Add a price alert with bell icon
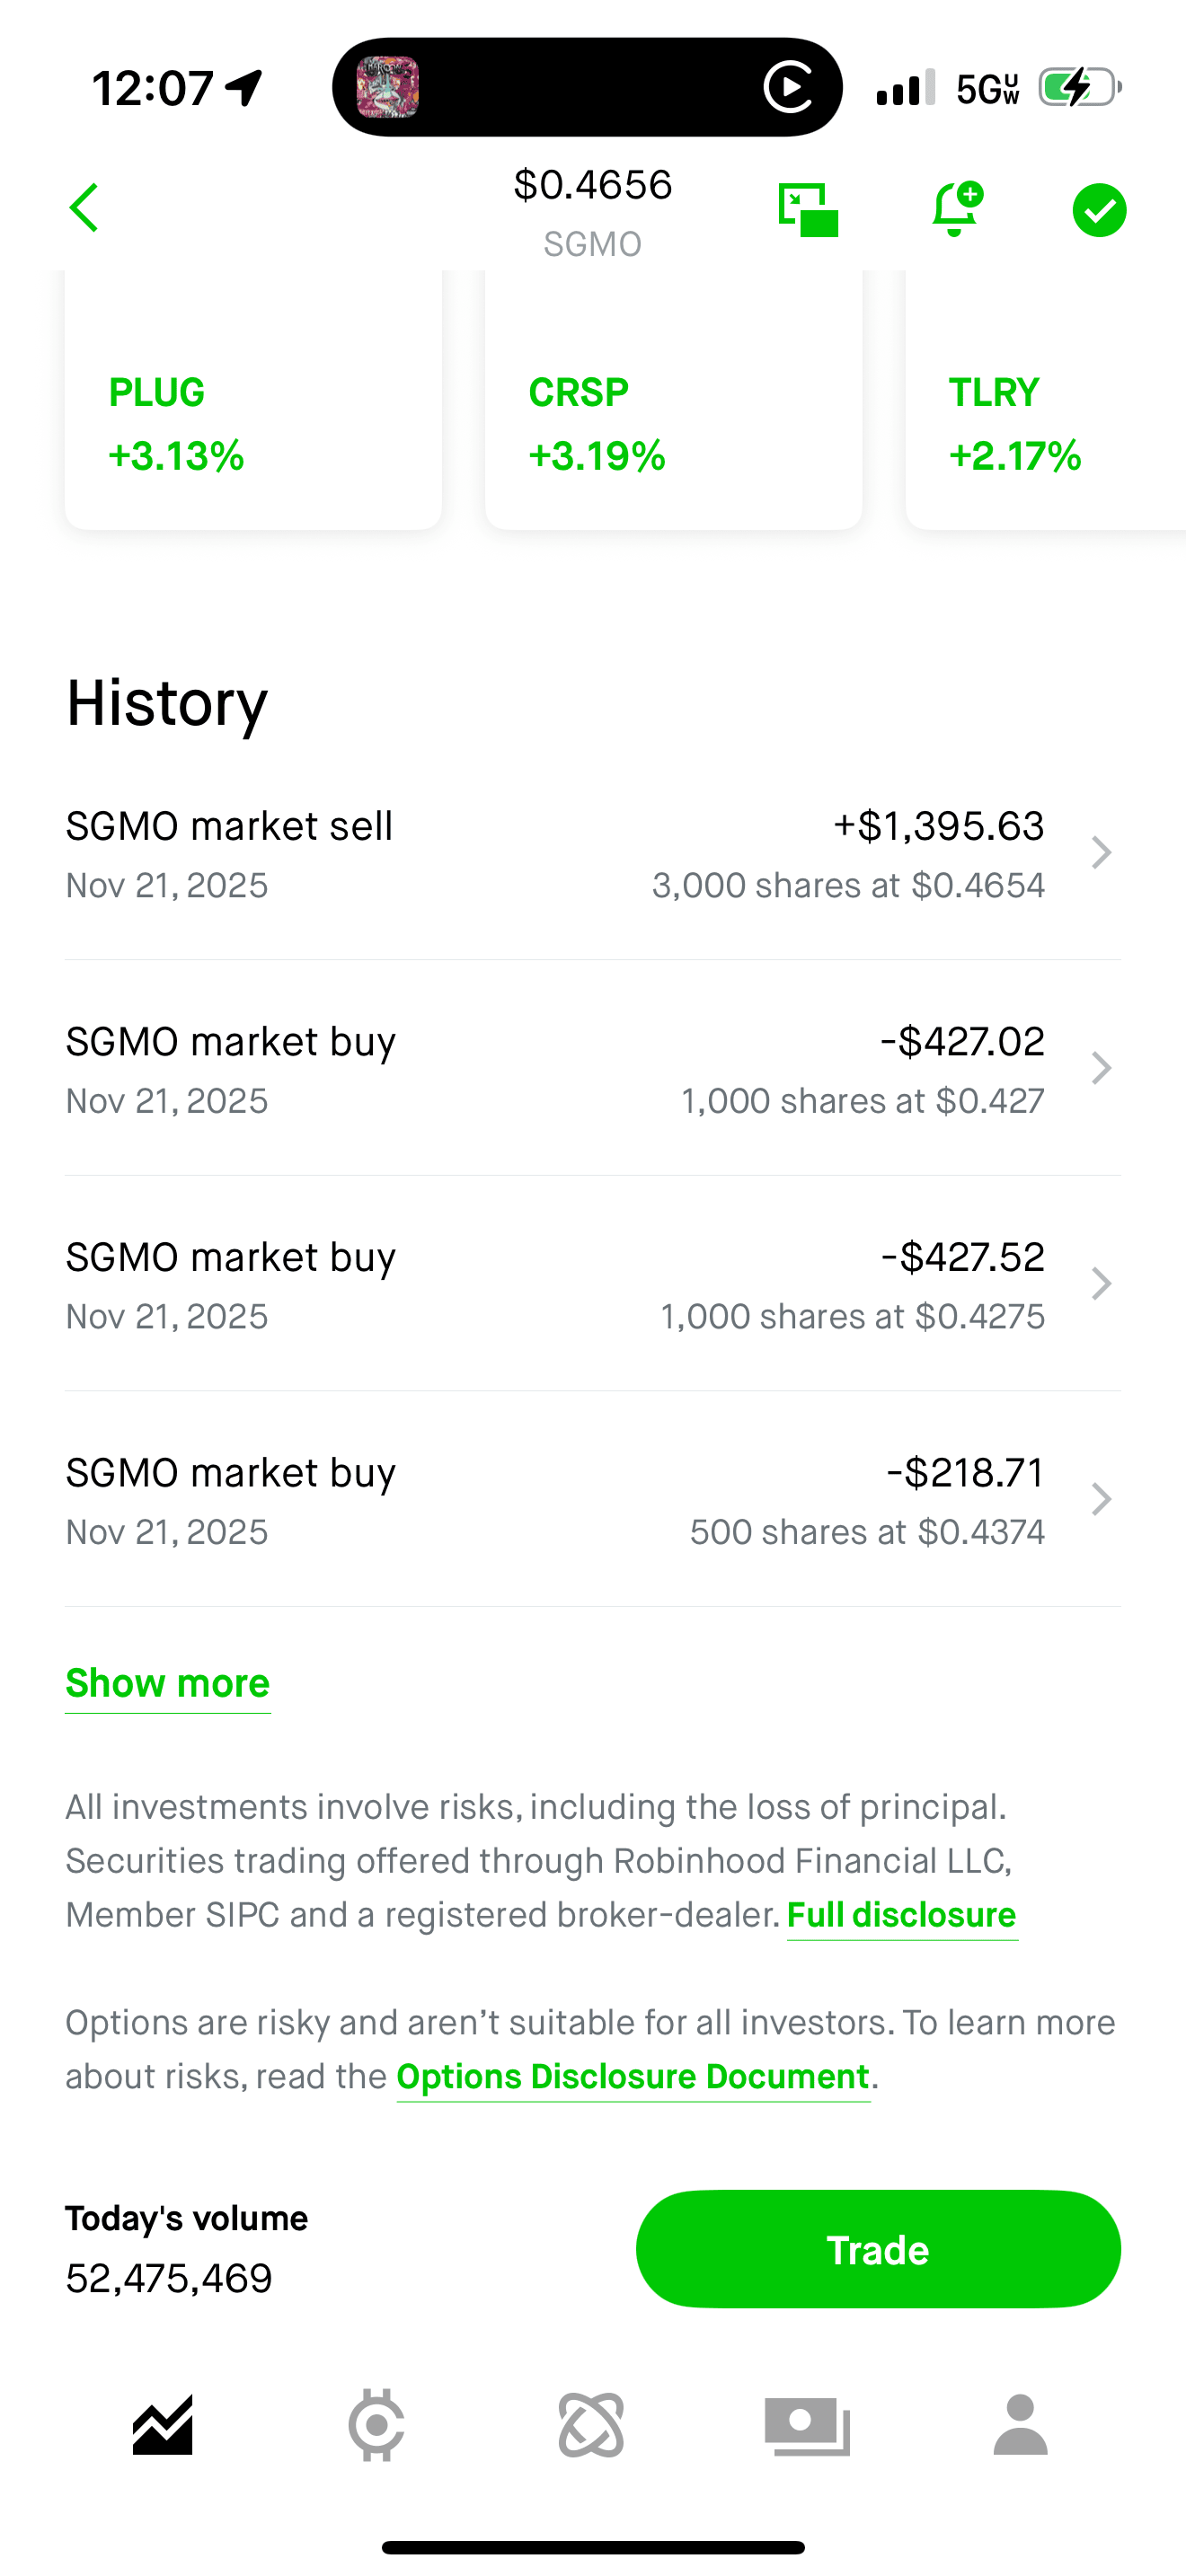1186x2576 pixels. [x=956, y=209]
